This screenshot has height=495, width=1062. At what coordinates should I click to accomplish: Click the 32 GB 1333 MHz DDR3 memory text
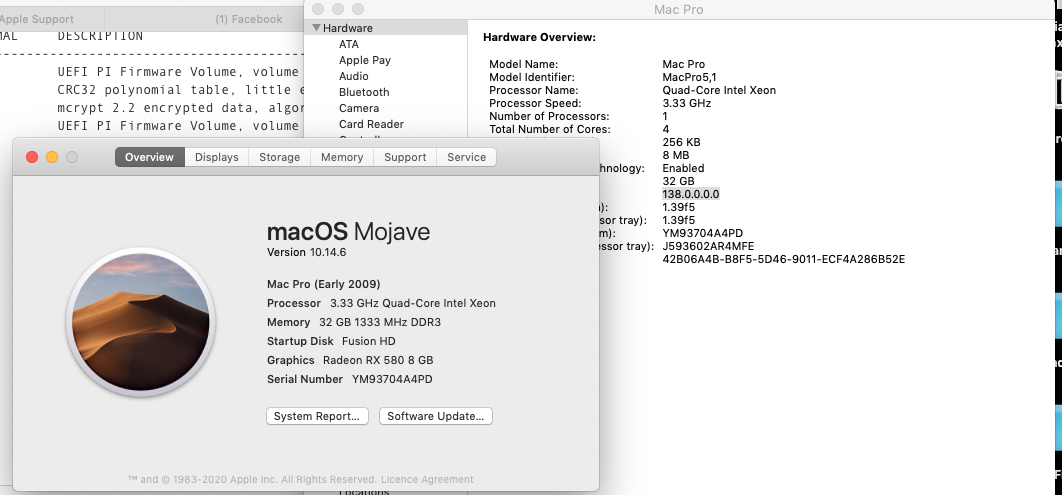coord(380,322)
